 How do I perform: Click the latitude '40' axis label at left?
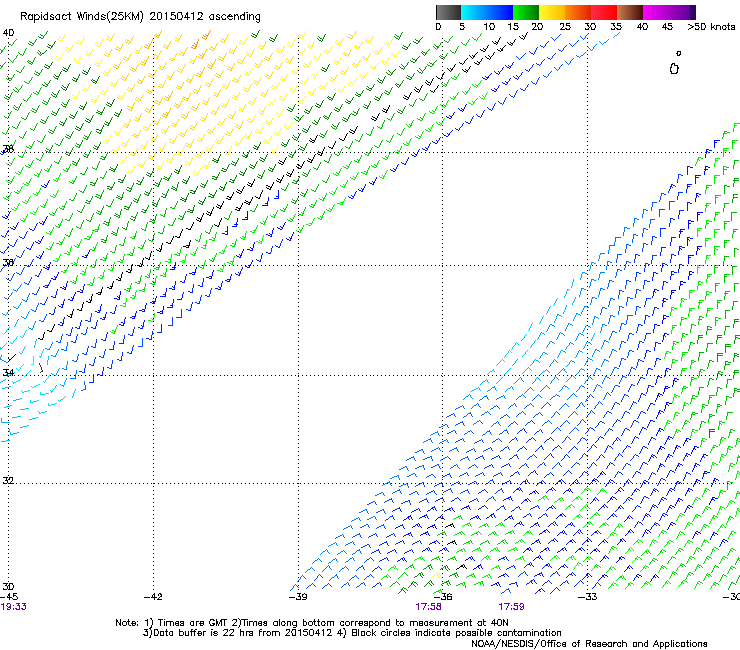click(x=8, y=33)
